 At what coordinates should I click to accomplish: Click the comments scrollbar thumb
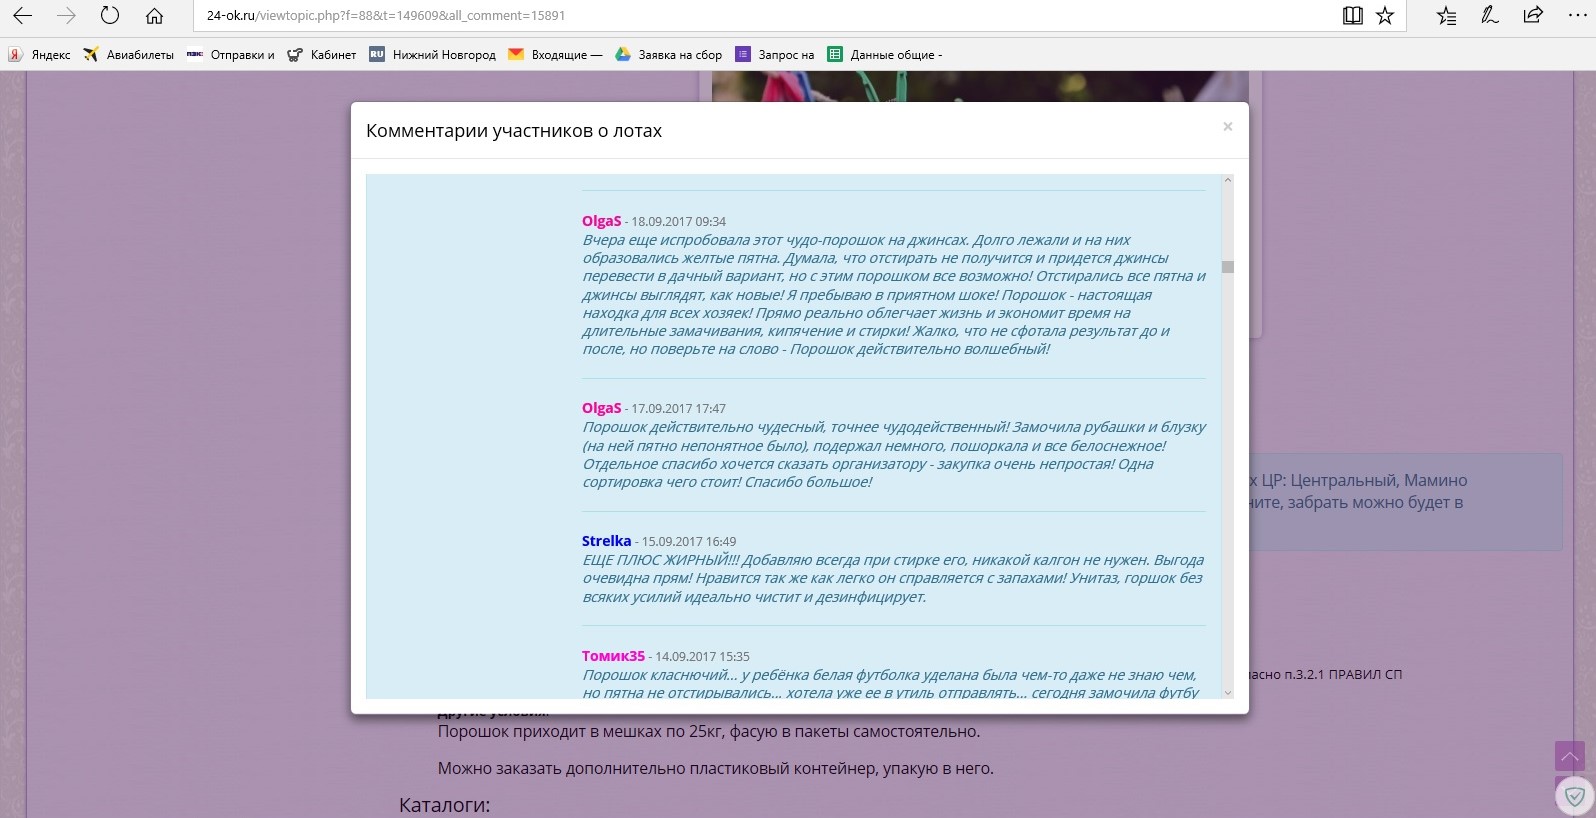1228,267
